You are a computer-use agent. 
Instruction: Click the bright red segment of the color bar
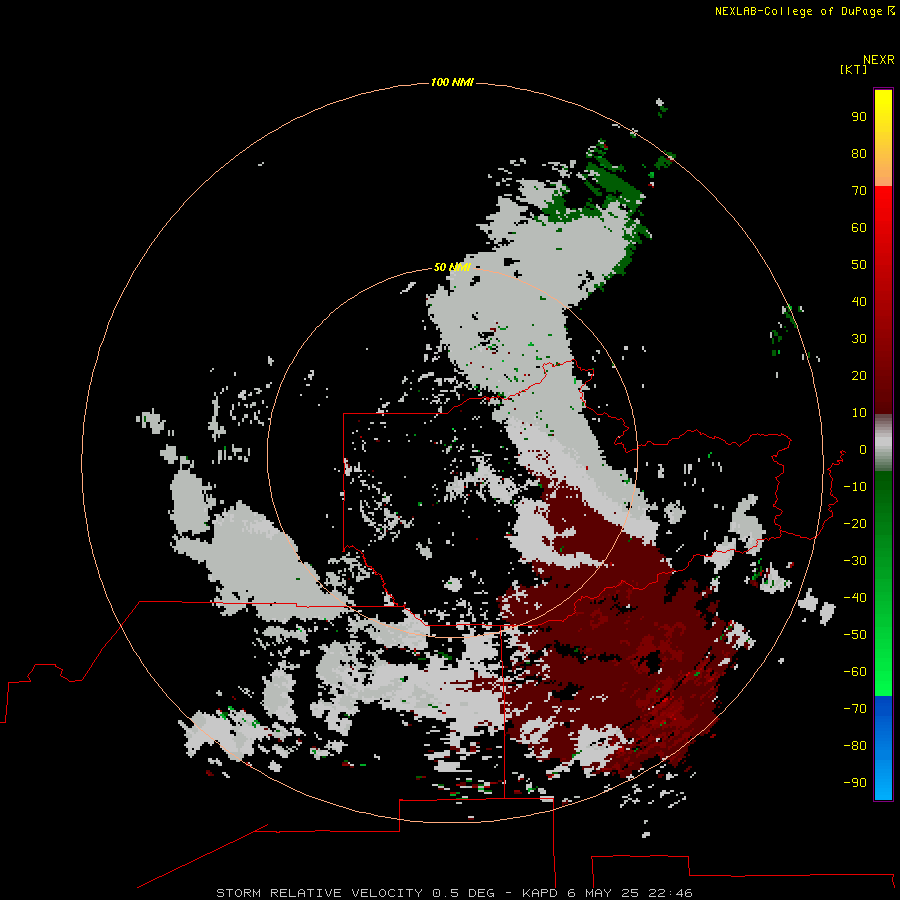(883, 201)
